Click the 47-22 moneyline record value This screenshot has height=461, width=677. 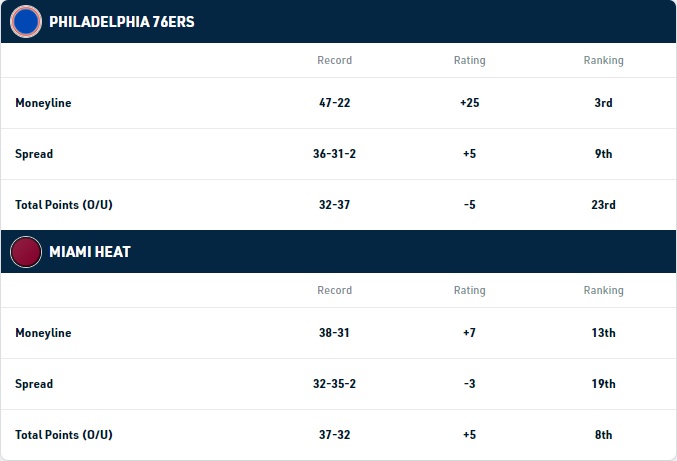335,103
